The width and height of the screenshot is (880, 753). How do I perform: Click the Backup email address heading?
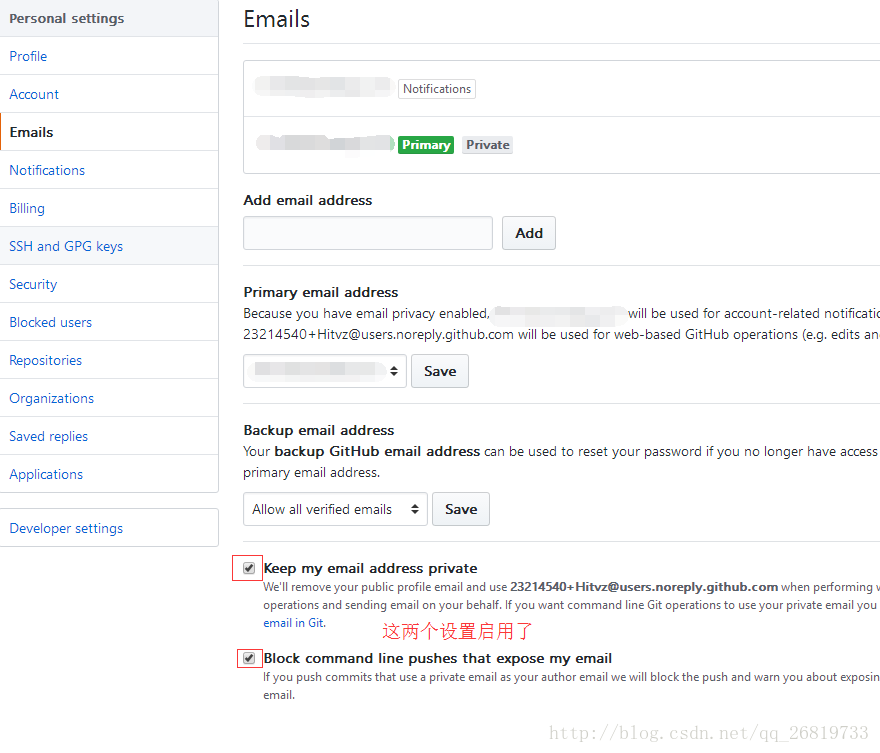click(x=319, y=430)
